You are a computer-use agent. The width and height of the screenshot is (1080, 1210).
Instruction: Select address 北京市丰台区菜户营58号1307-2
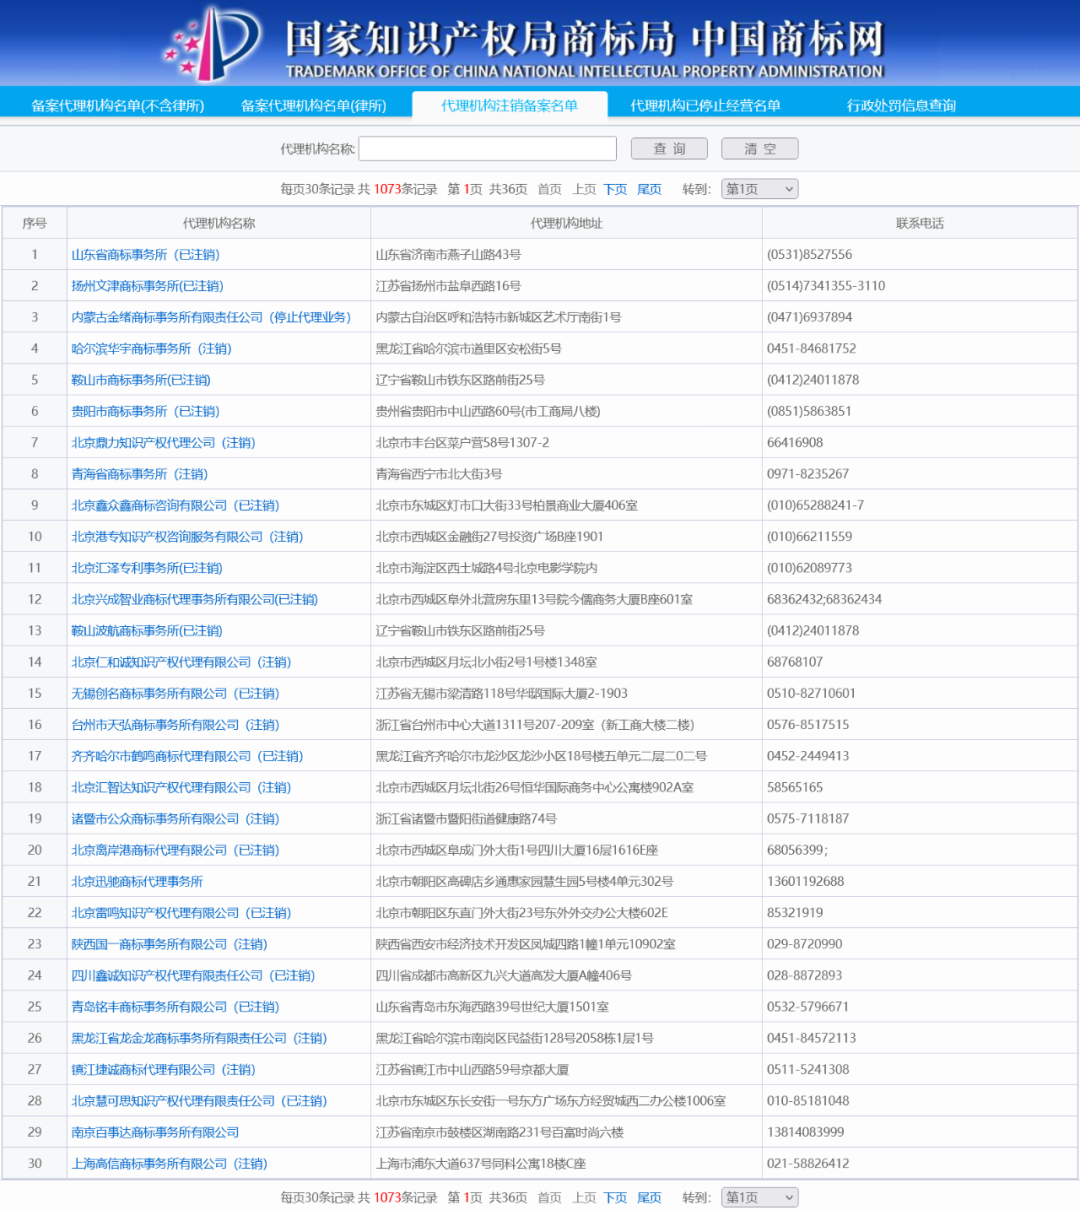tap(462, 443)
